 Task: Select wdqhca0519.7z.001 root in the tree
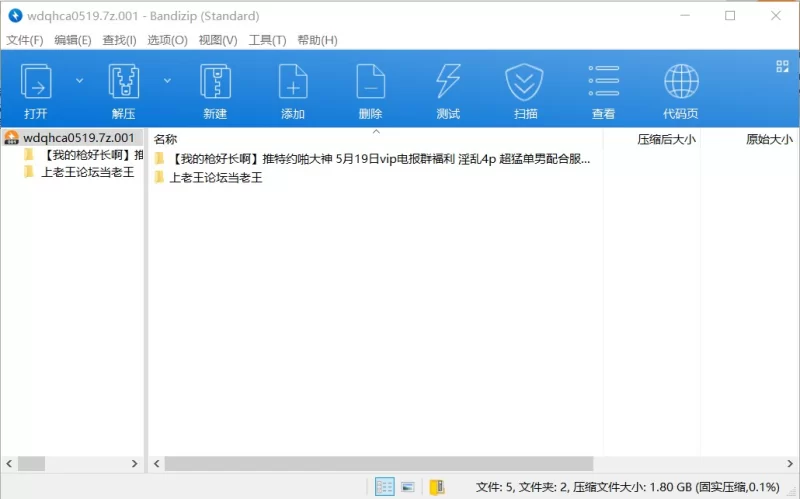(x=72, y=137)
